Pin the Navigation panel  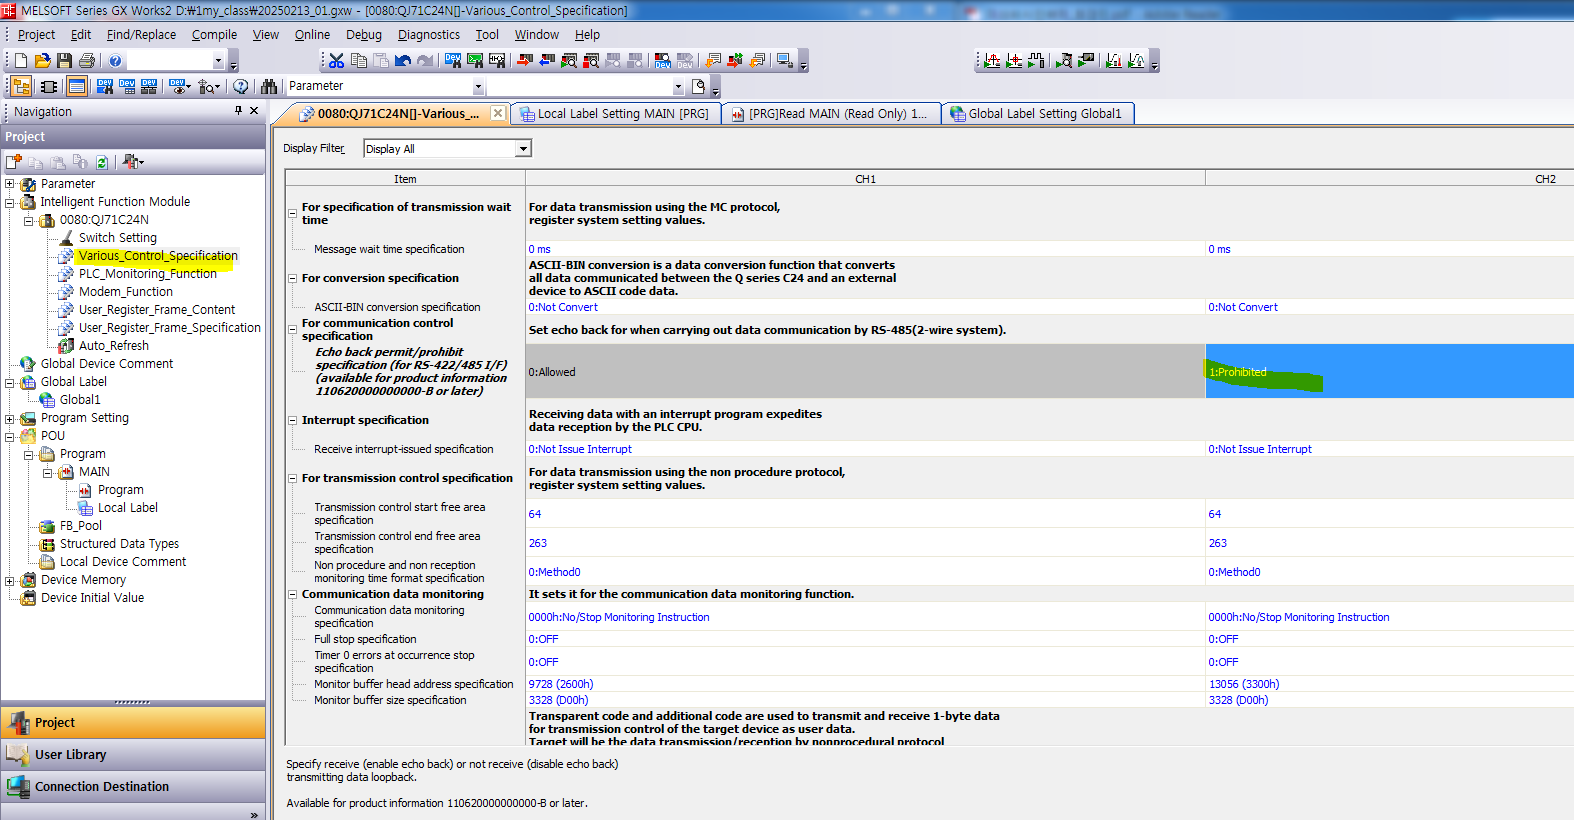coord(238,111)
